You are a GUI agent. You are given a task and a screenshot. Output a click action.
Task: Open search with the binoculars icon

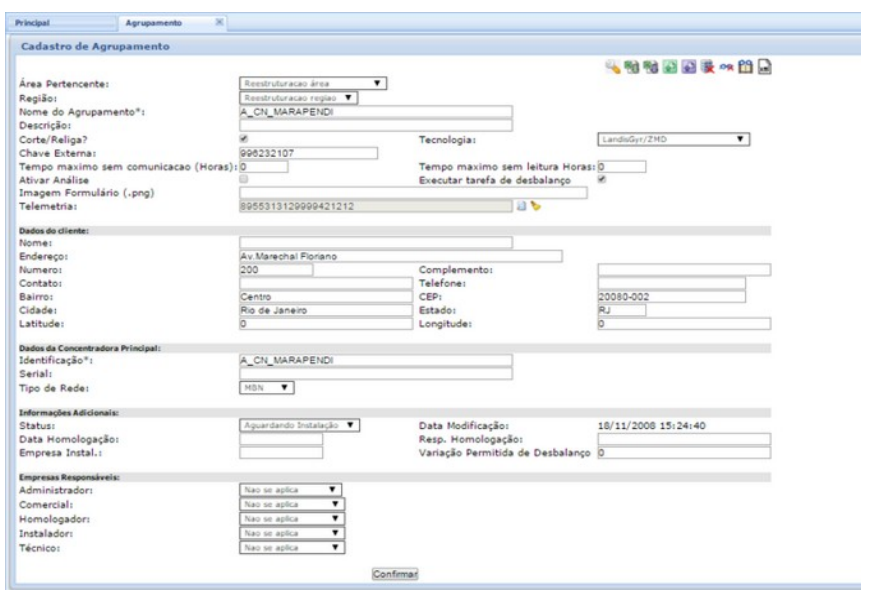(x=746, y=67)
